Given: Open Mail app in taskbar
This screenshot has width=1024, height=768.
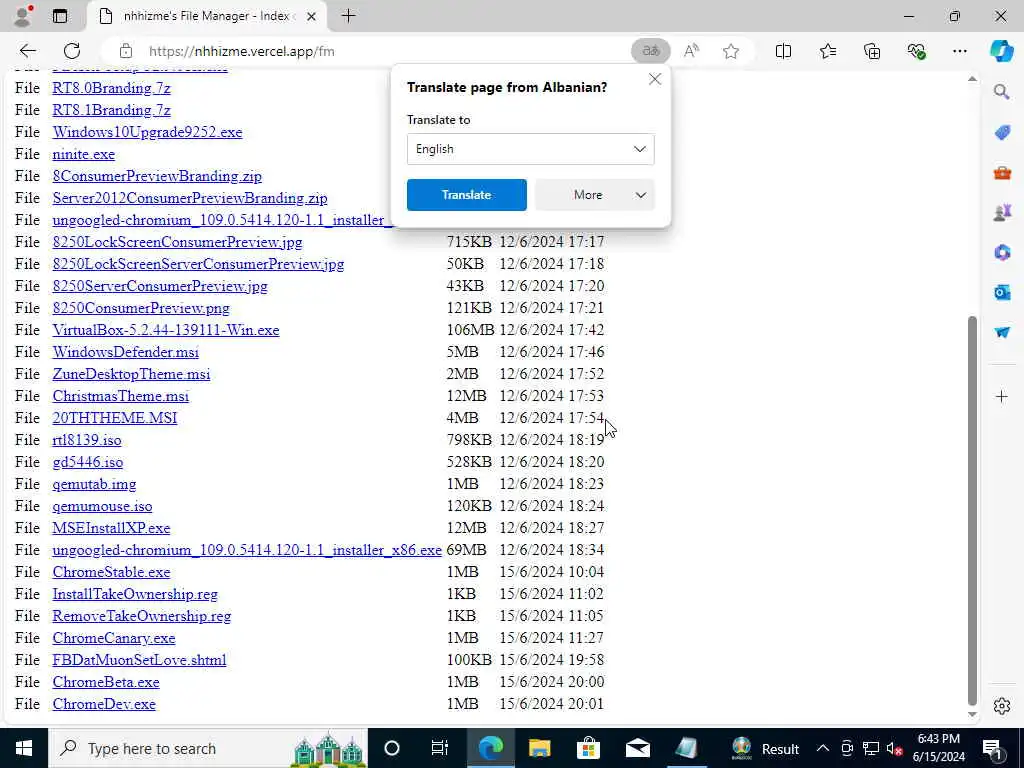Looking at the screenshot, I should pos(637,748).
